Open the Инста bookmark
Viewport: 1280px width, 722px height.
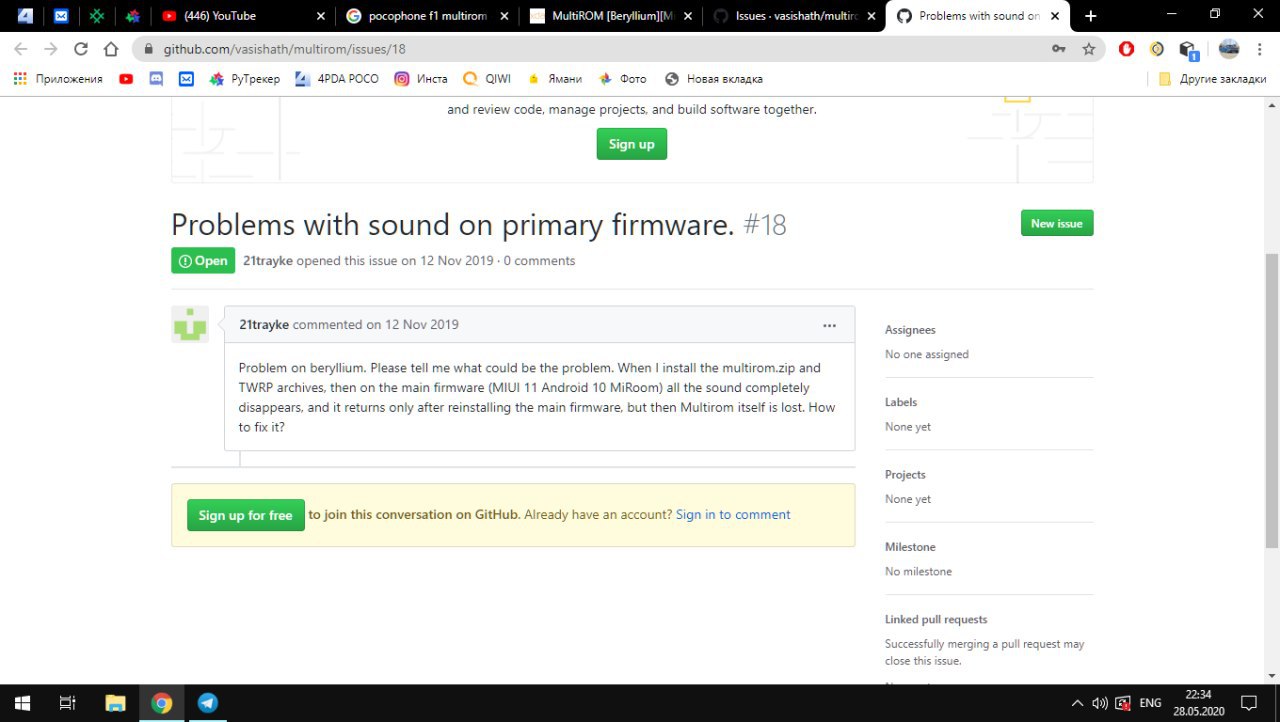tap(421, 79)
